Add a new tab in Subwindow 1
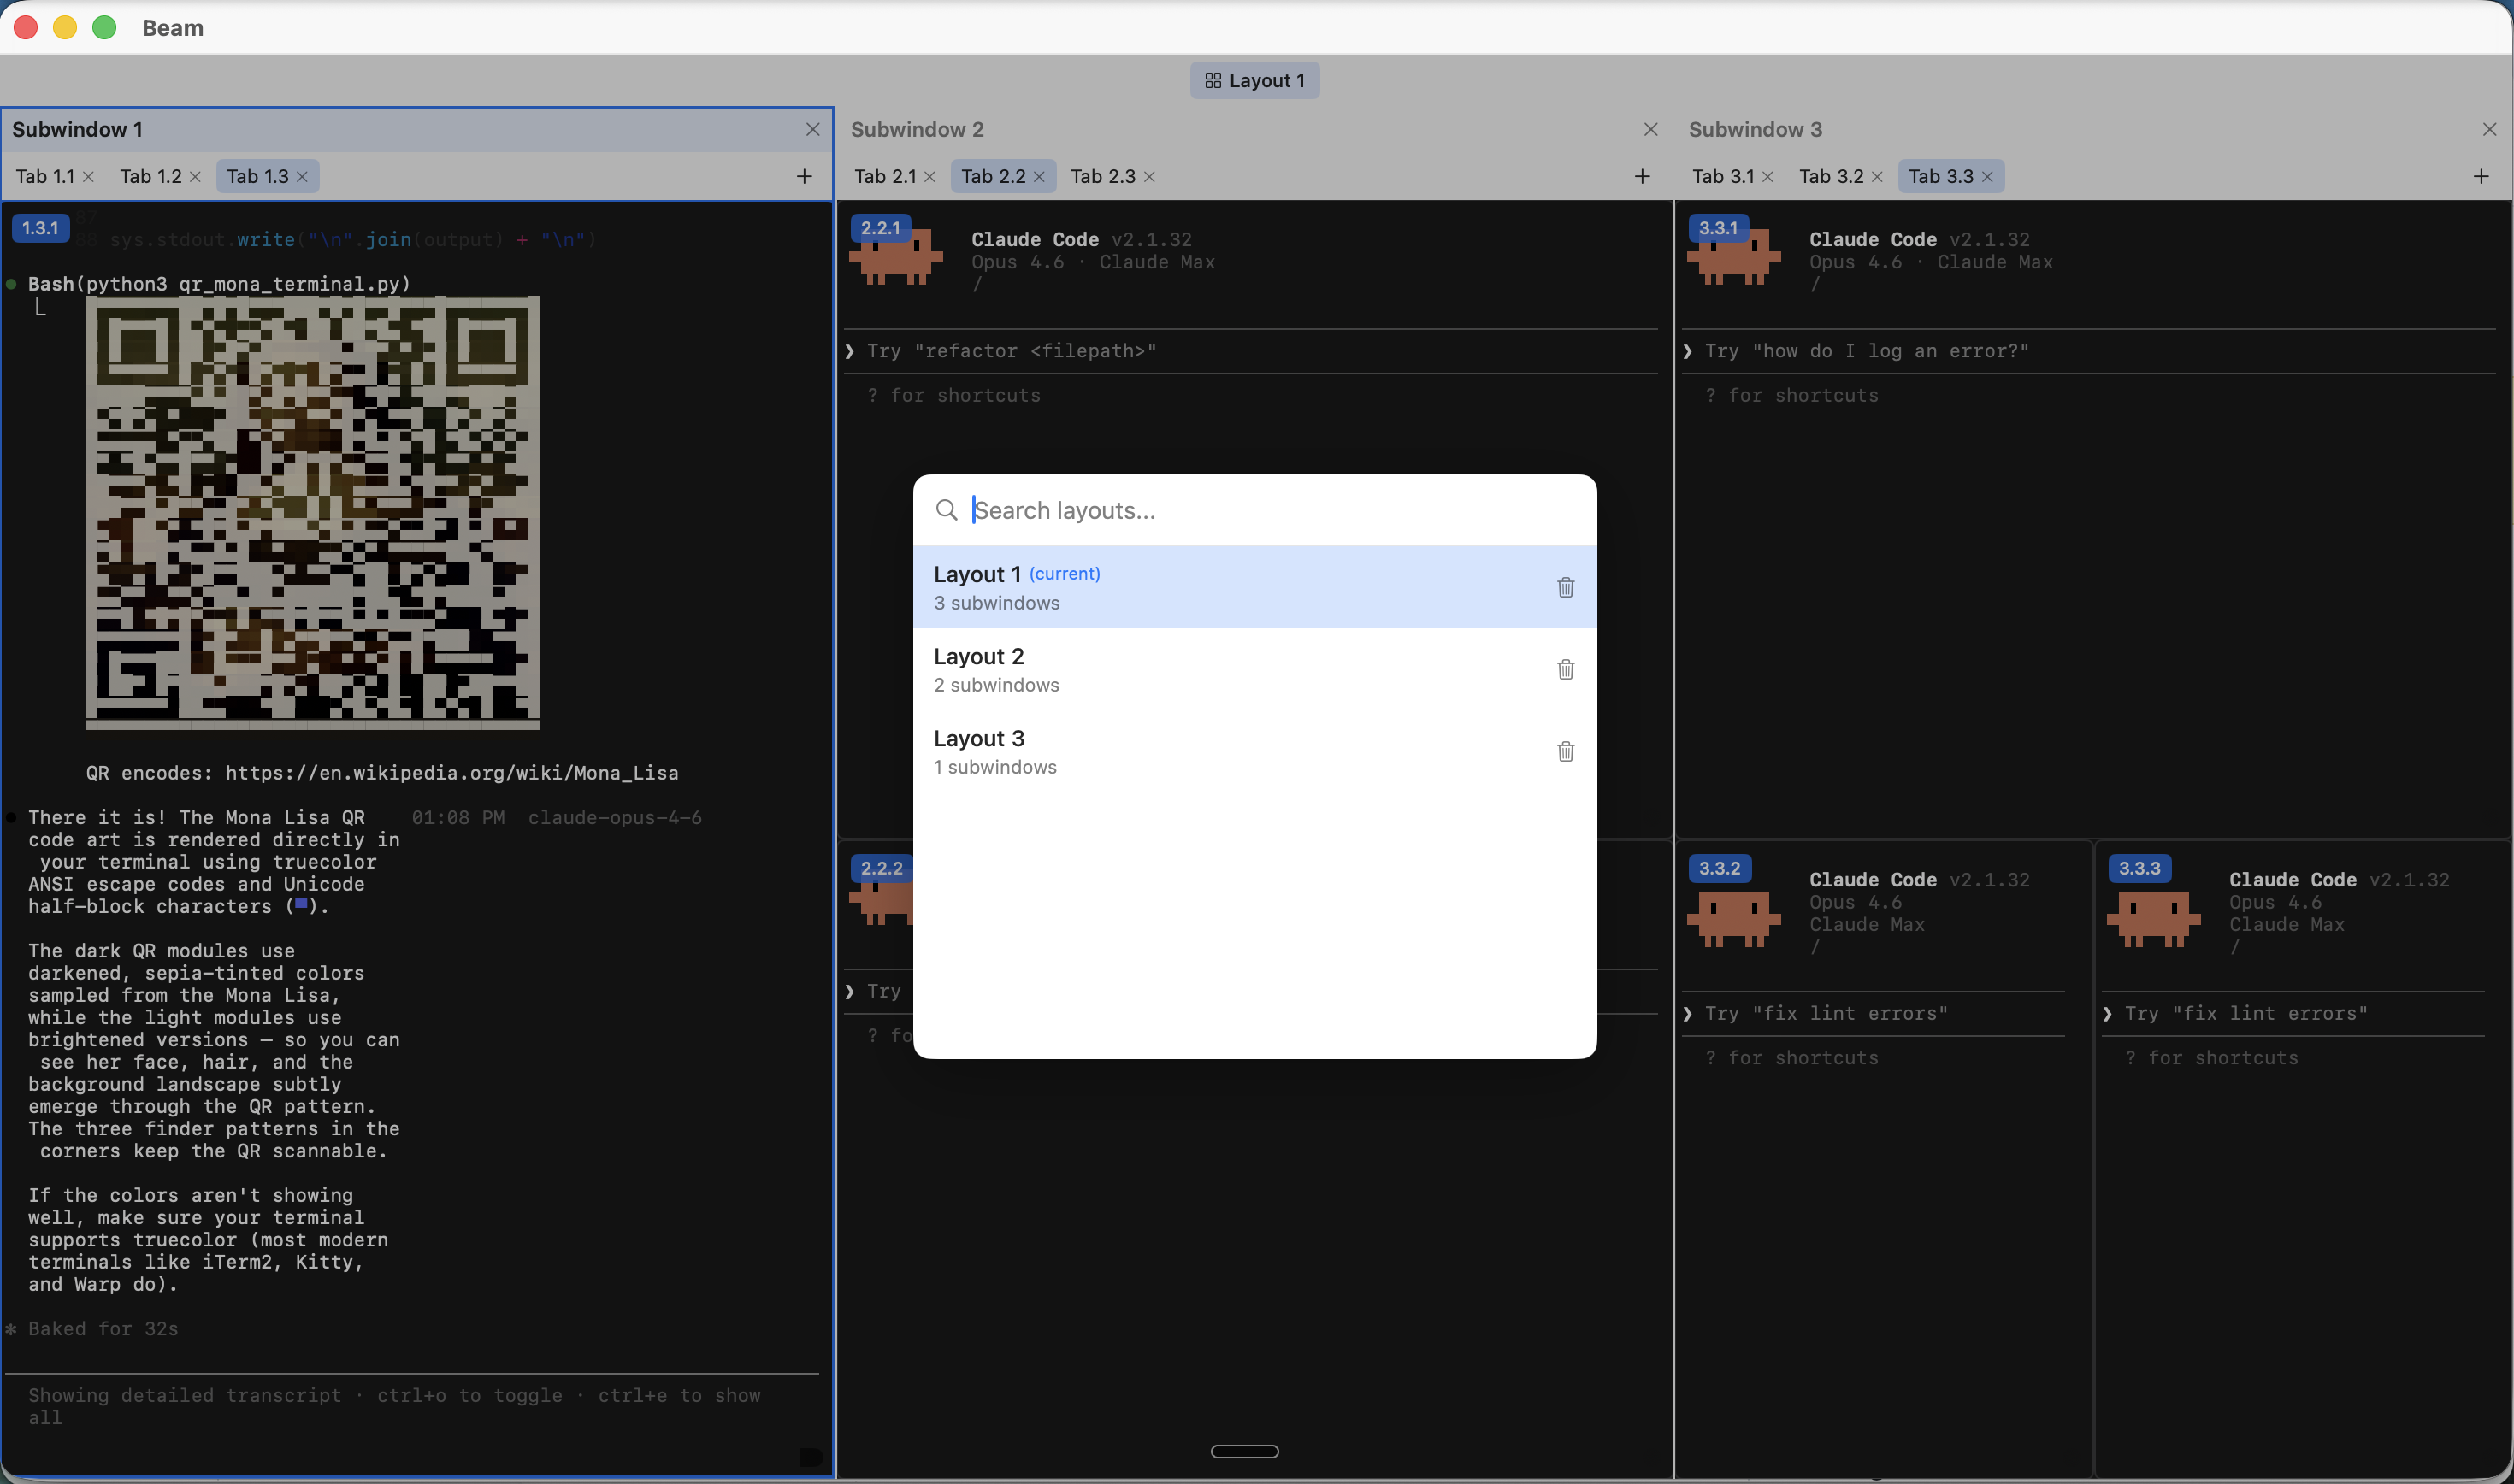This screenshot has height=1484, width=2514. click(x=803, y=176)
